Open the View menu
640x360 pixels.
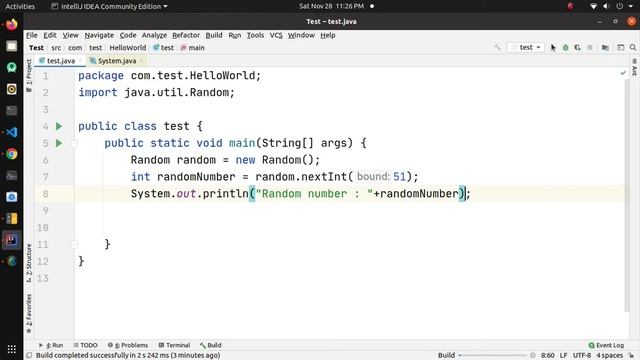70,35
